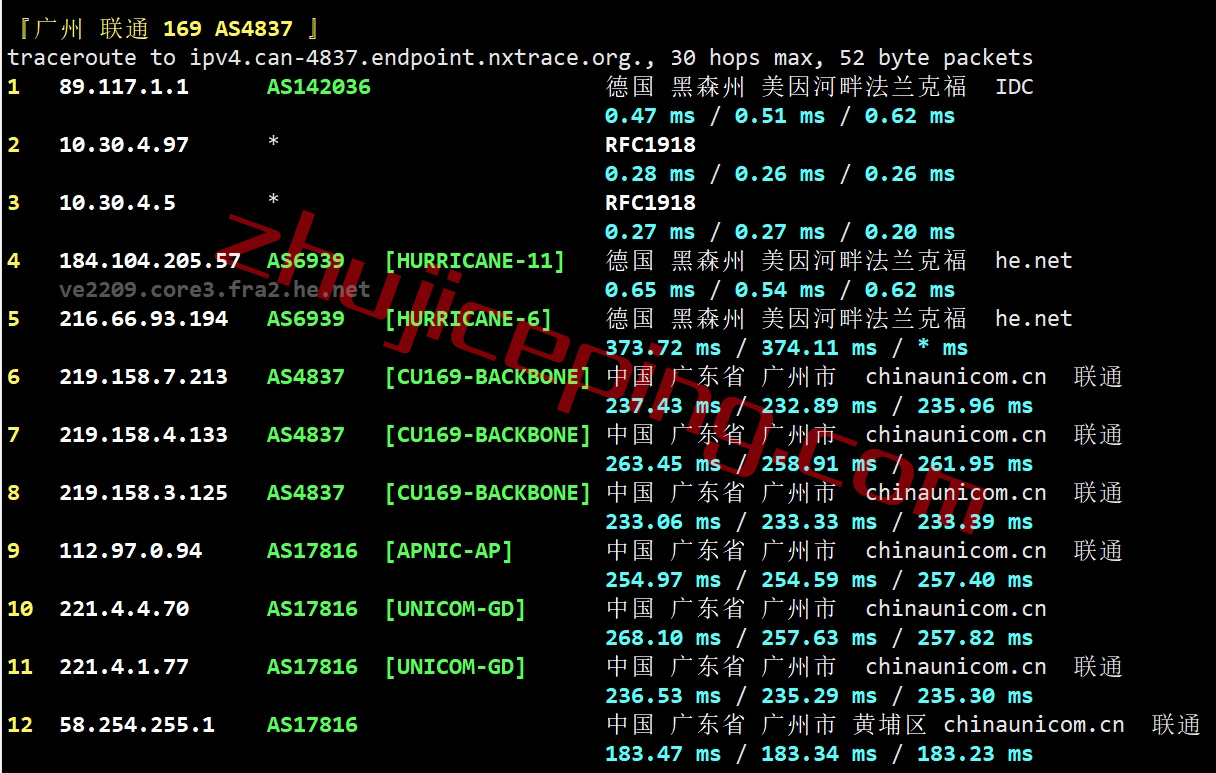The height and width of the screenshot is (773, 1216).
Task: Select latency 233.06 ms in hop 8
Action: [x=663, y=522]
